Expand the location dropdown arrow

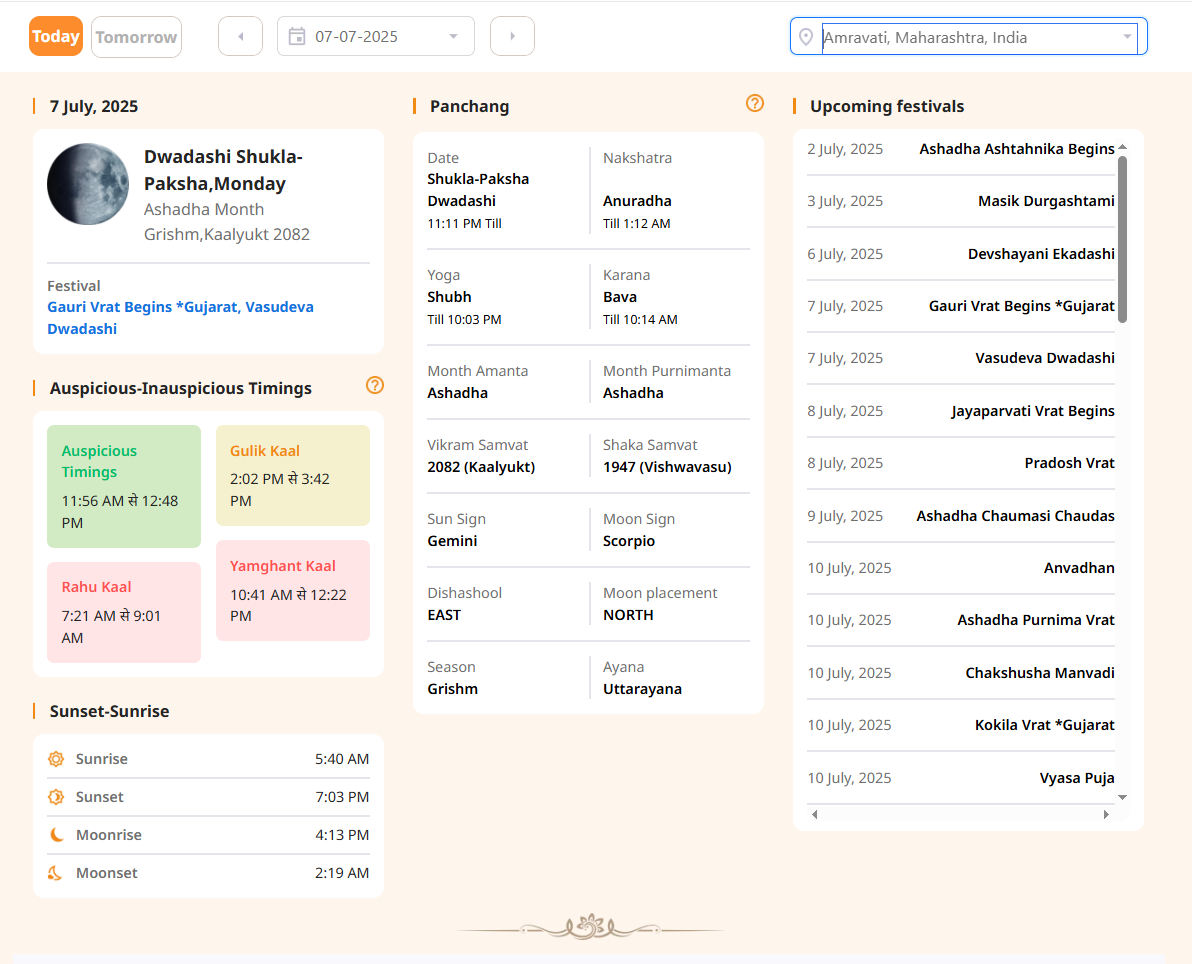pyautogui.click(x=1128, y=37)
